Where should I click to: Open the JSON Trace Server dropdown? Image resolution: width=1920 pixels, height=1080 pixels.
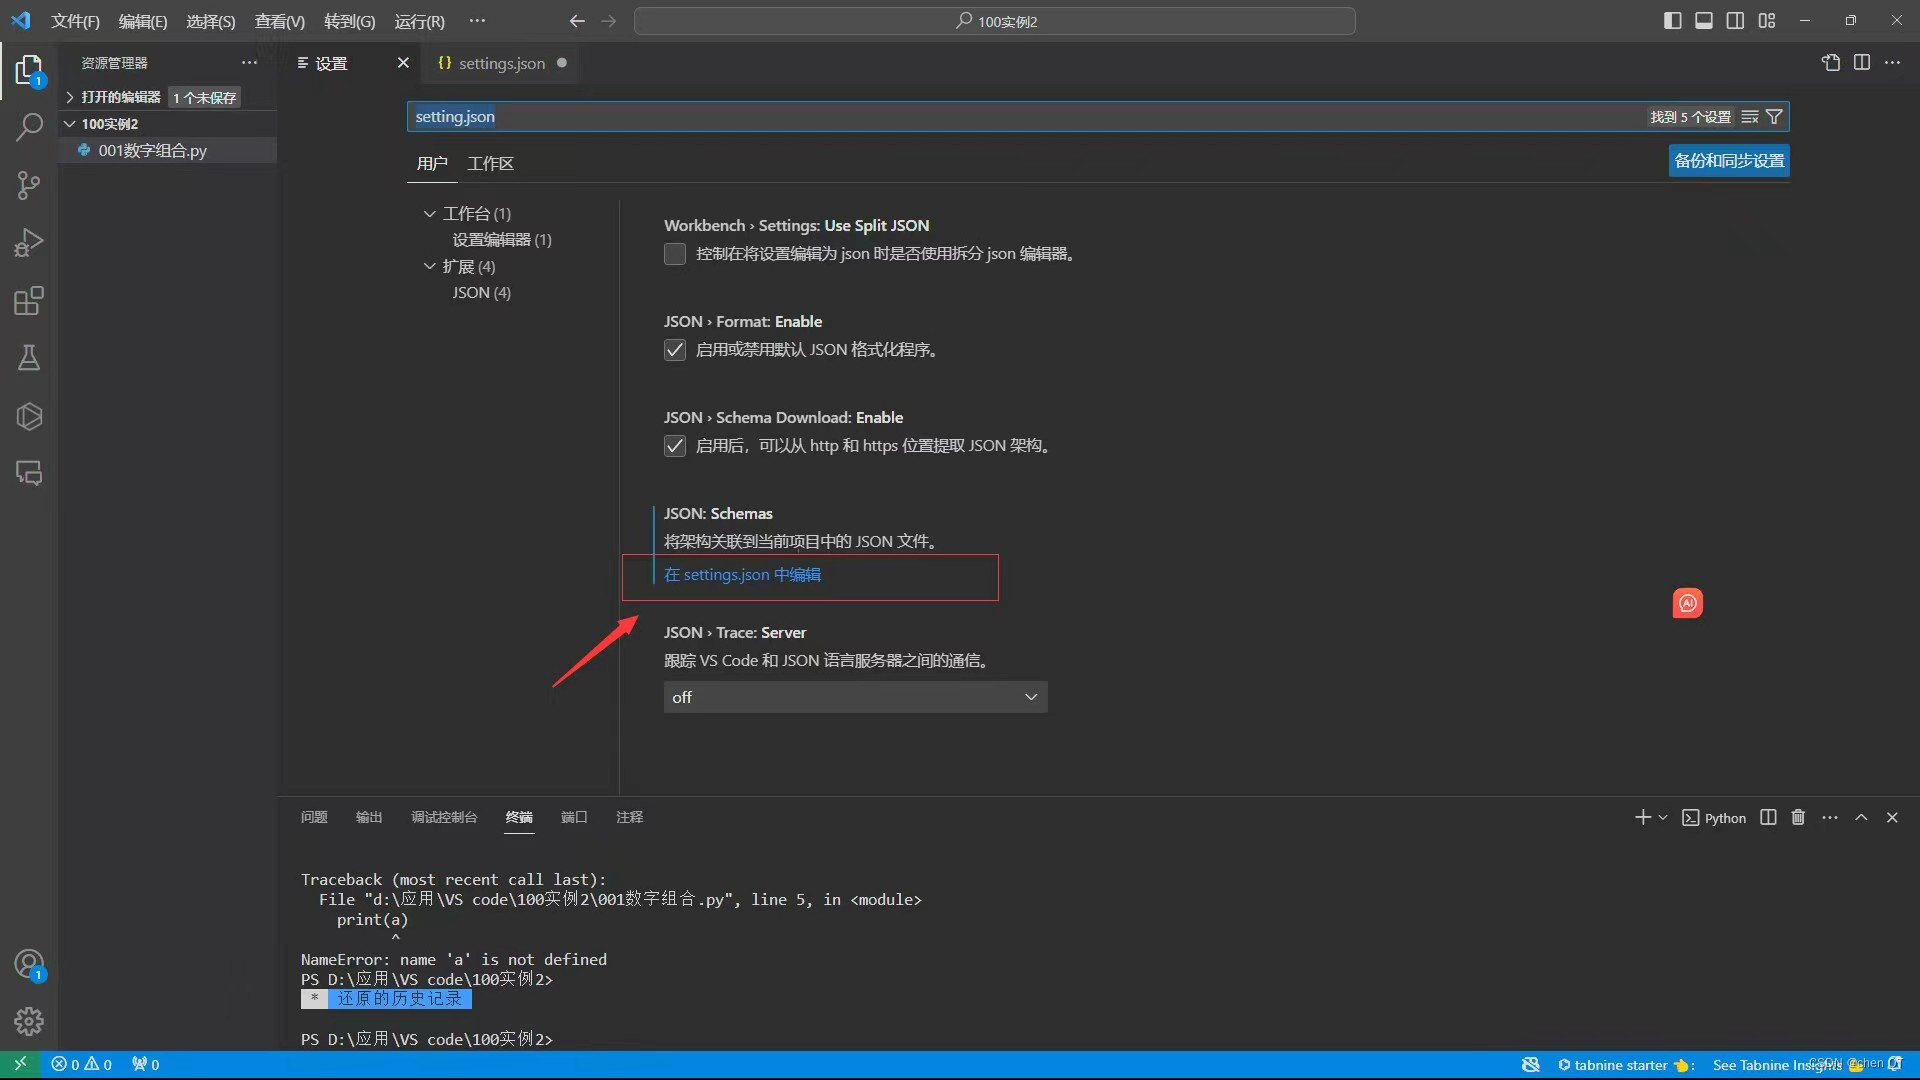click(855, 697)
